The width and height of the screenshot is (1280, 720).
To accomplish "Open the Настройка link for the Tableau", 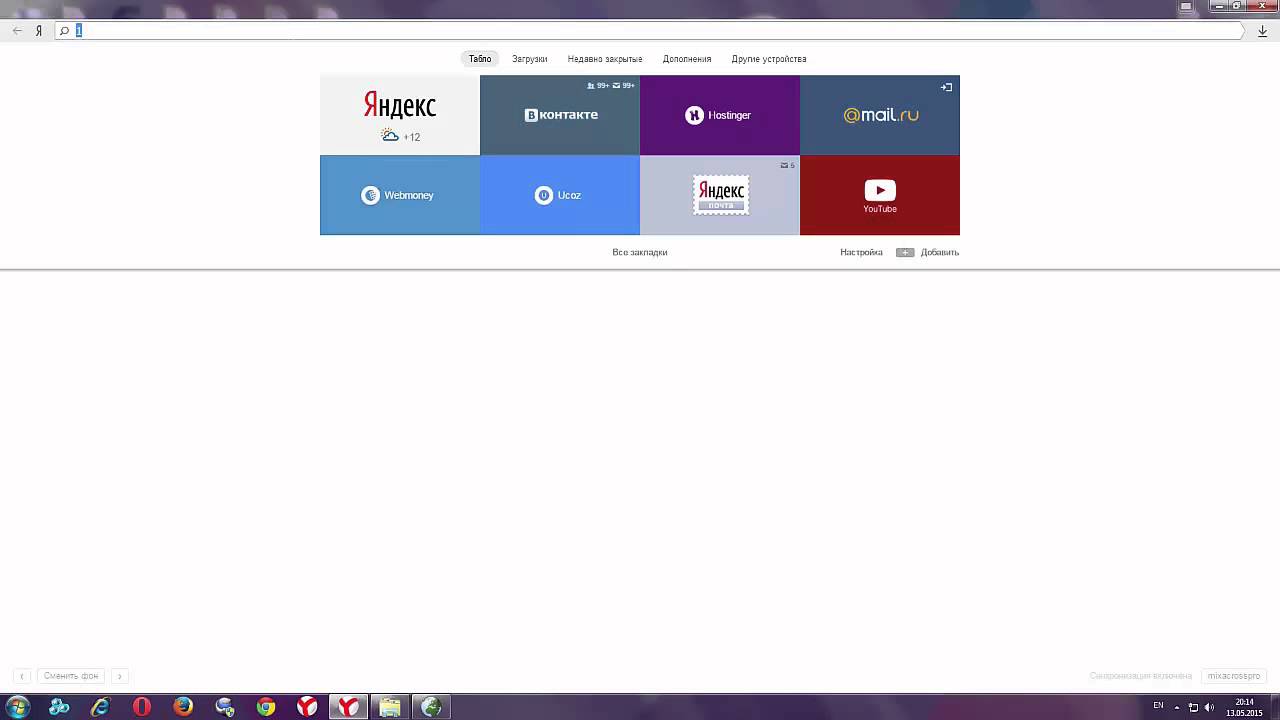I will (x=861, y=252).
